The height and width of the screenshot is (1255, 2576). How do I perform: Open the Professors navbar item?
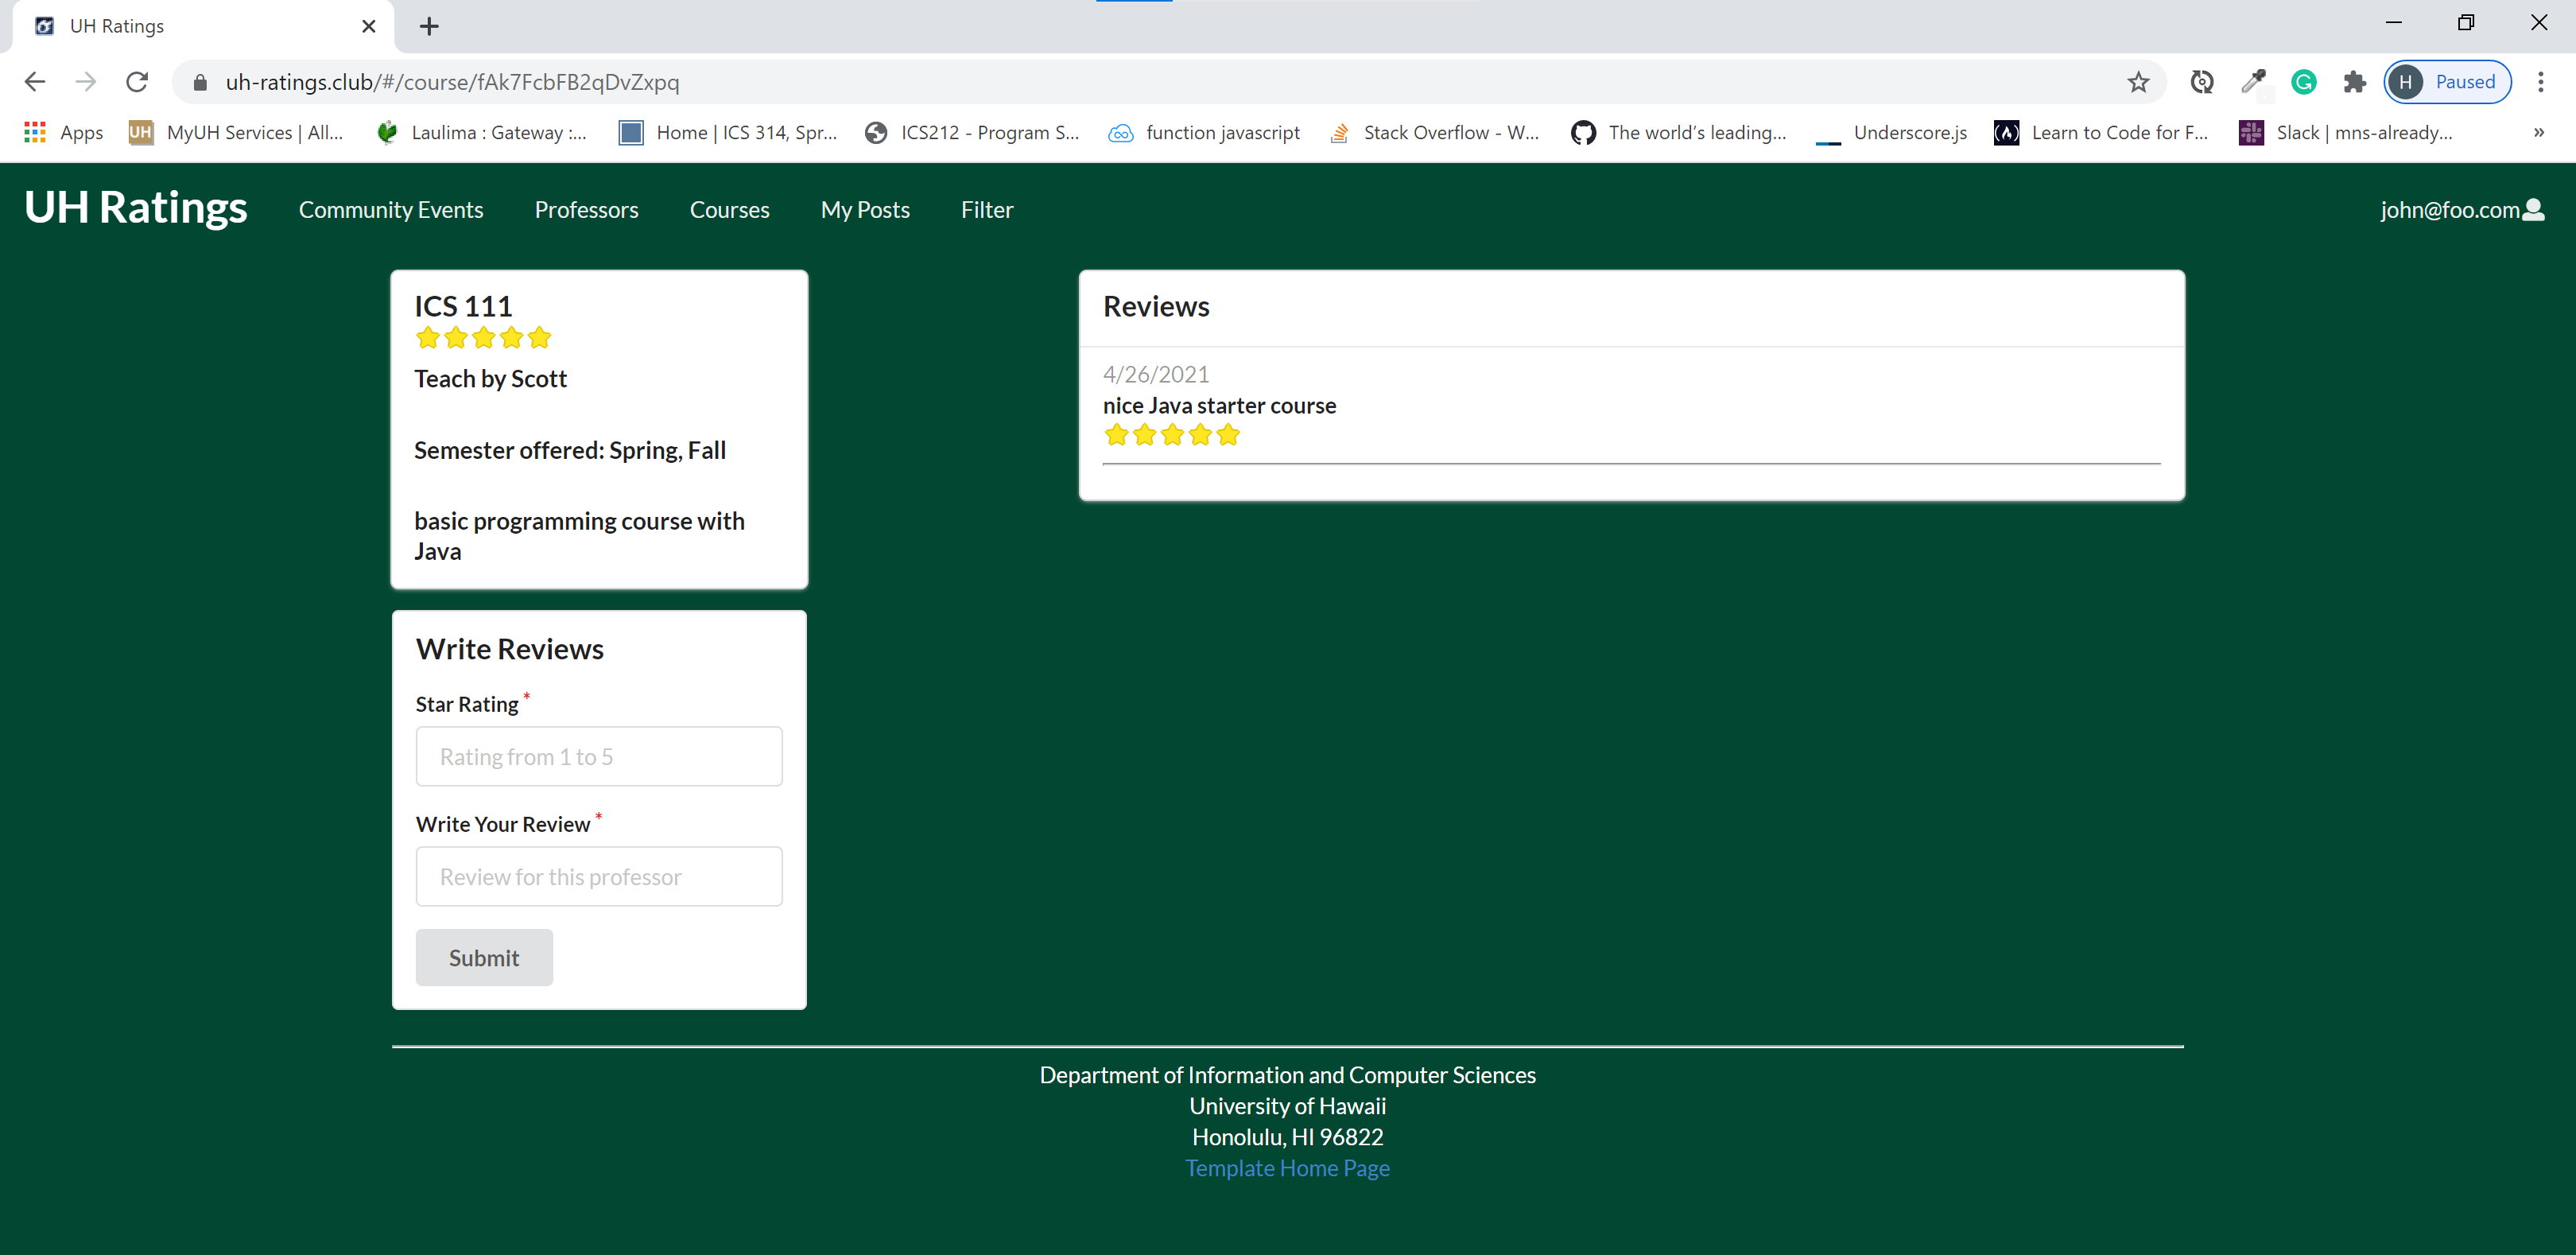pyautogui.click(x=586, y=210)
